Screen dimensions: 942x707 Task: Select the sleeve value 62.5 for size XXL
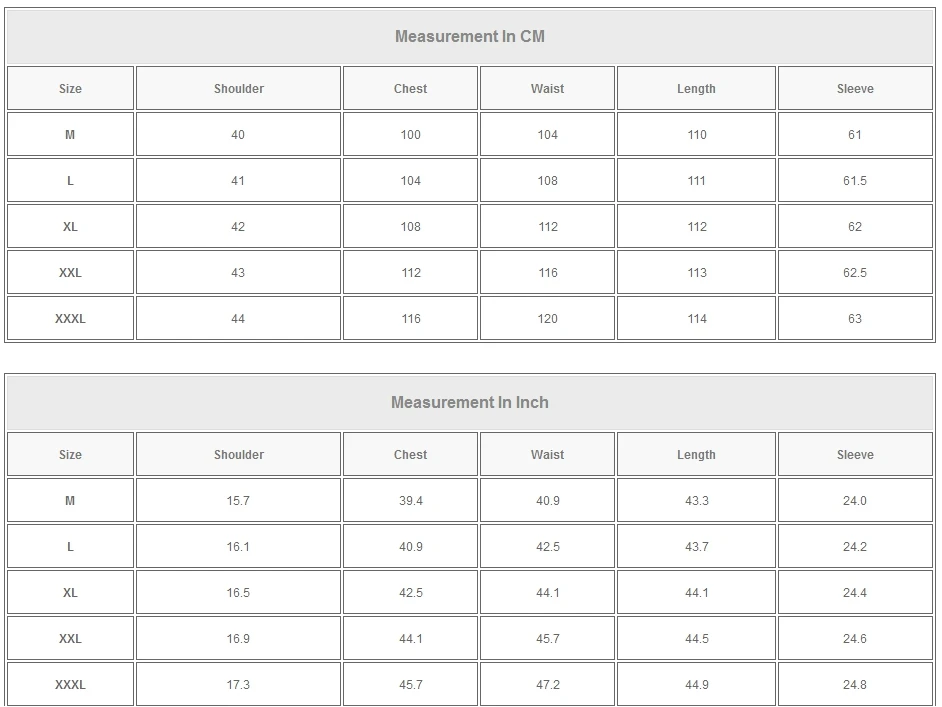[x=855, y=273]
